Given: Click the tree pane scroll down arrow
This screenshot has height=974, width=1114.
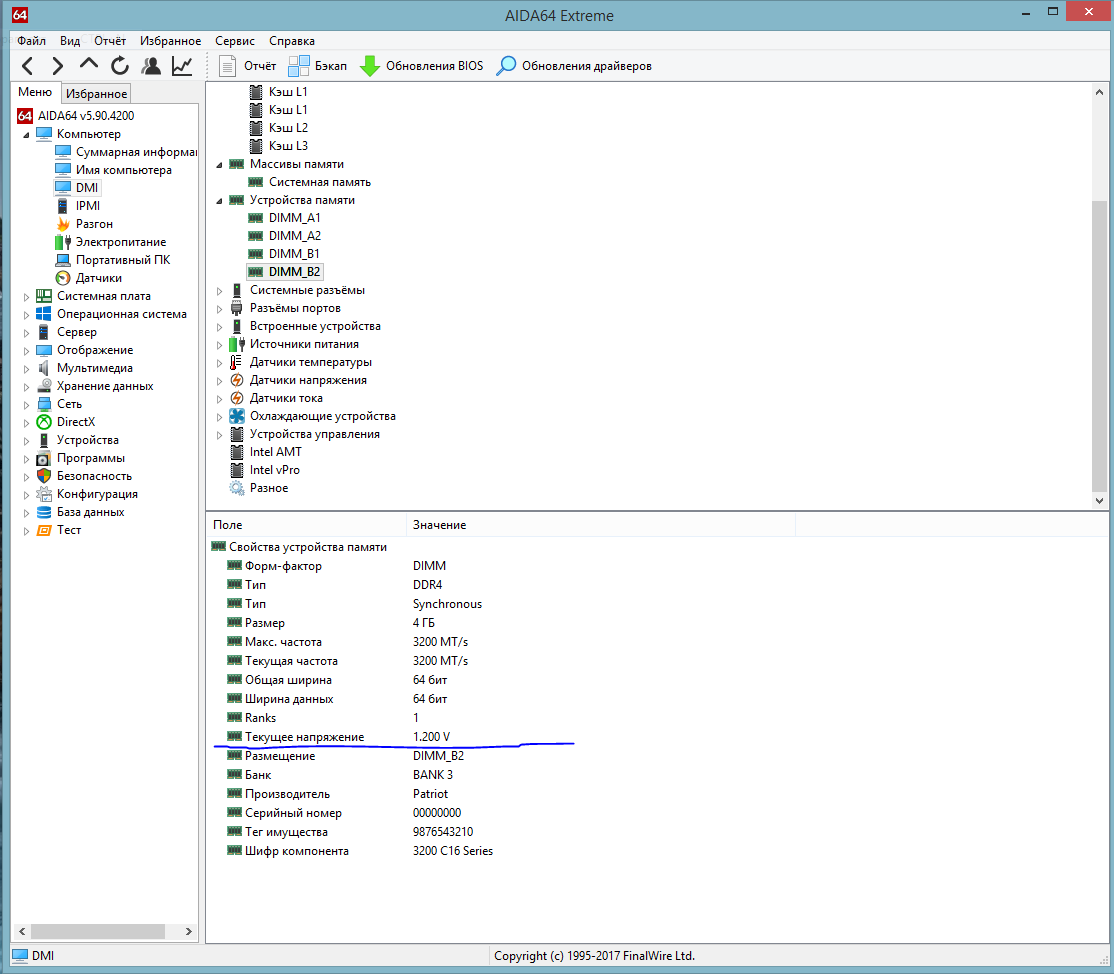Looking at the screenshot, I should 1099,500.
